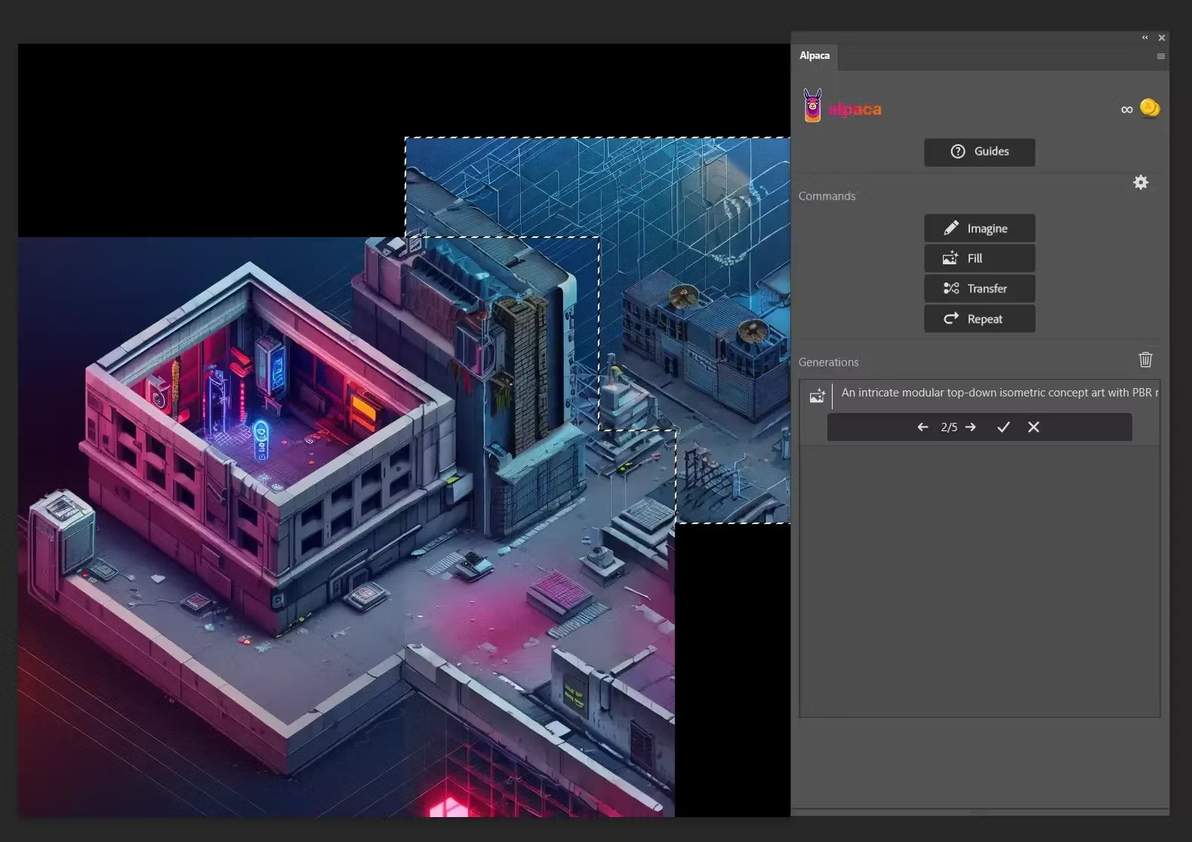Run the Fill command

click(x=979, y=258)
